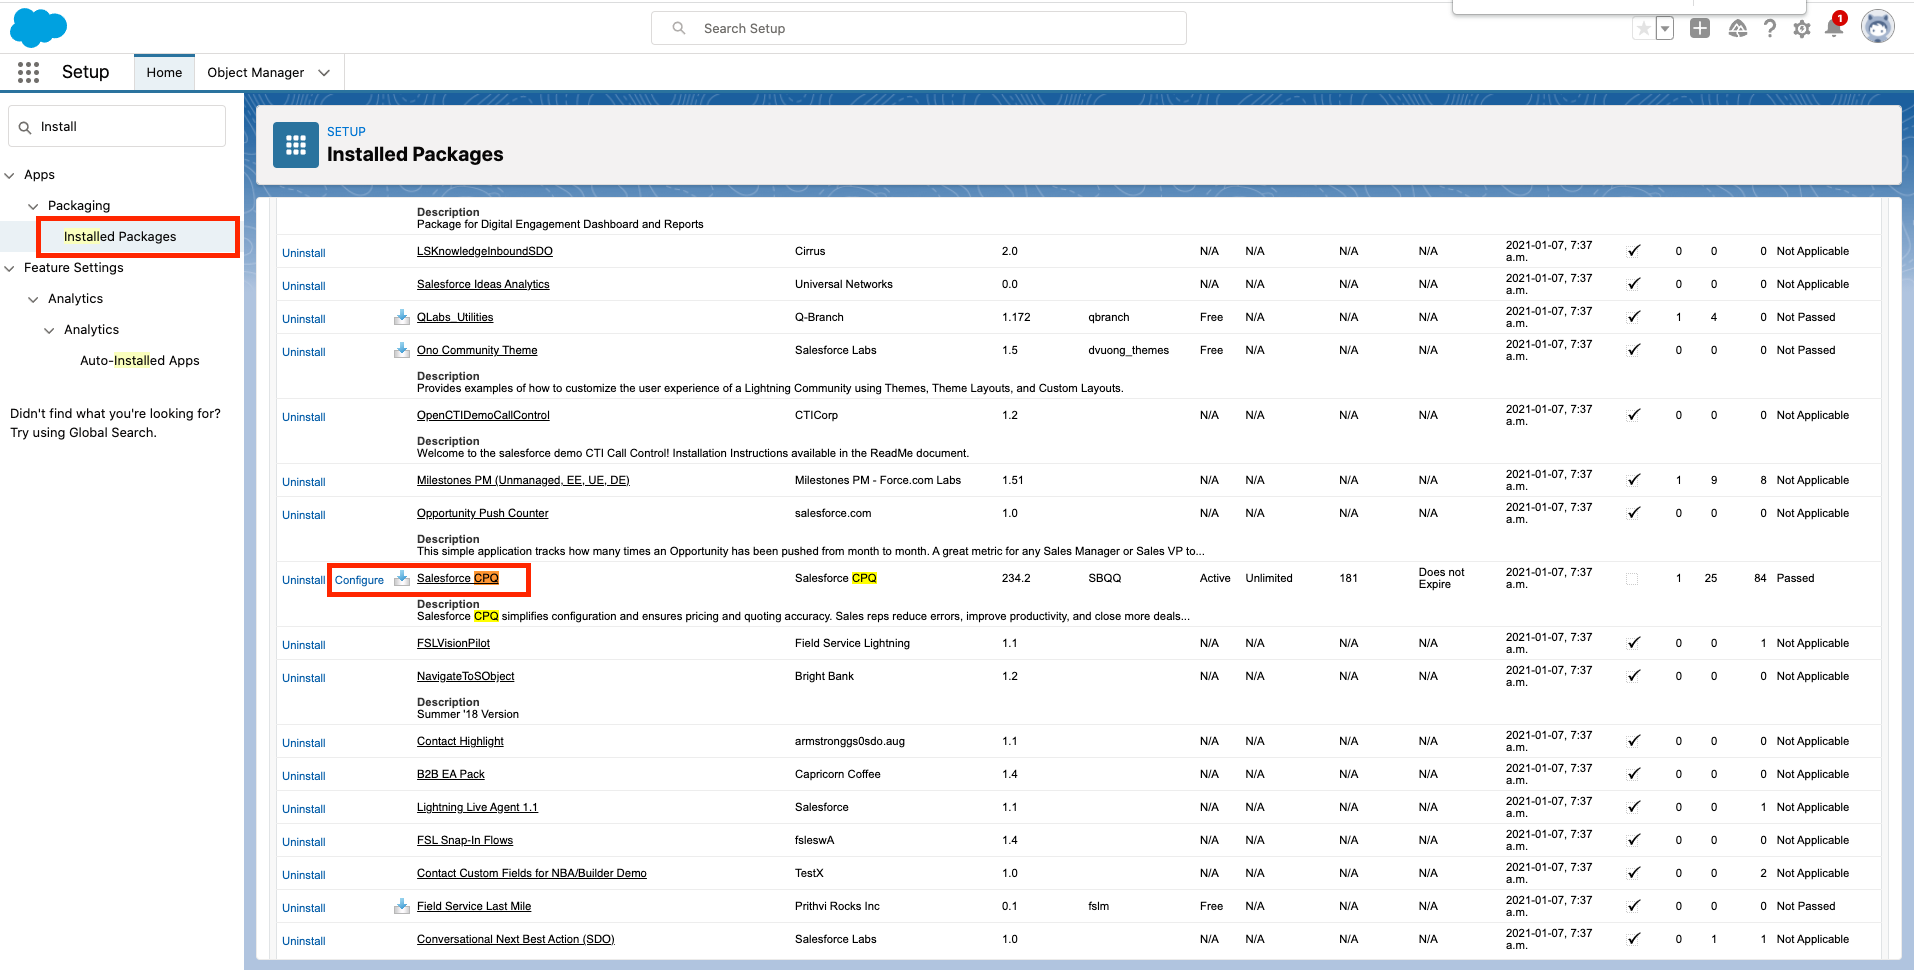Toggle the checkbox in the QLabs_Utilities row
The height and width of the screenshot is (970, 1914).
[1633, 317]
